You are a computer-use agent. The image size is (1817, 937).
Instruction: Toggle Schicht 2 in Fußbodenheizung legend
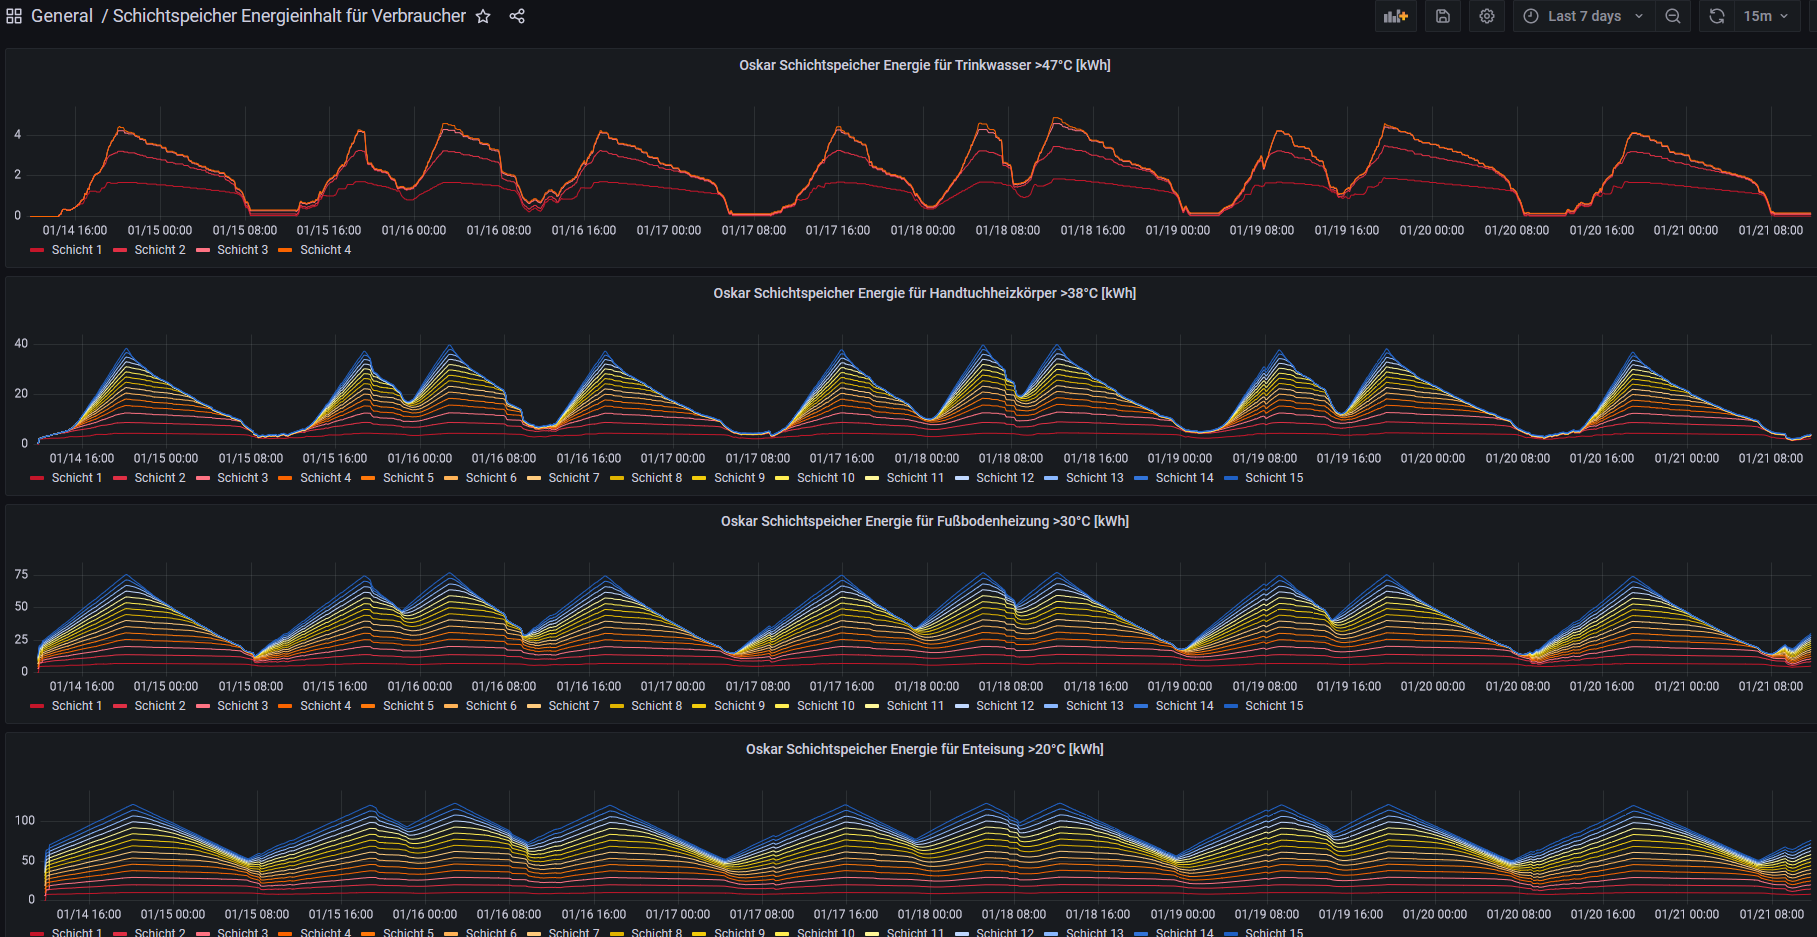pos(160,706)
